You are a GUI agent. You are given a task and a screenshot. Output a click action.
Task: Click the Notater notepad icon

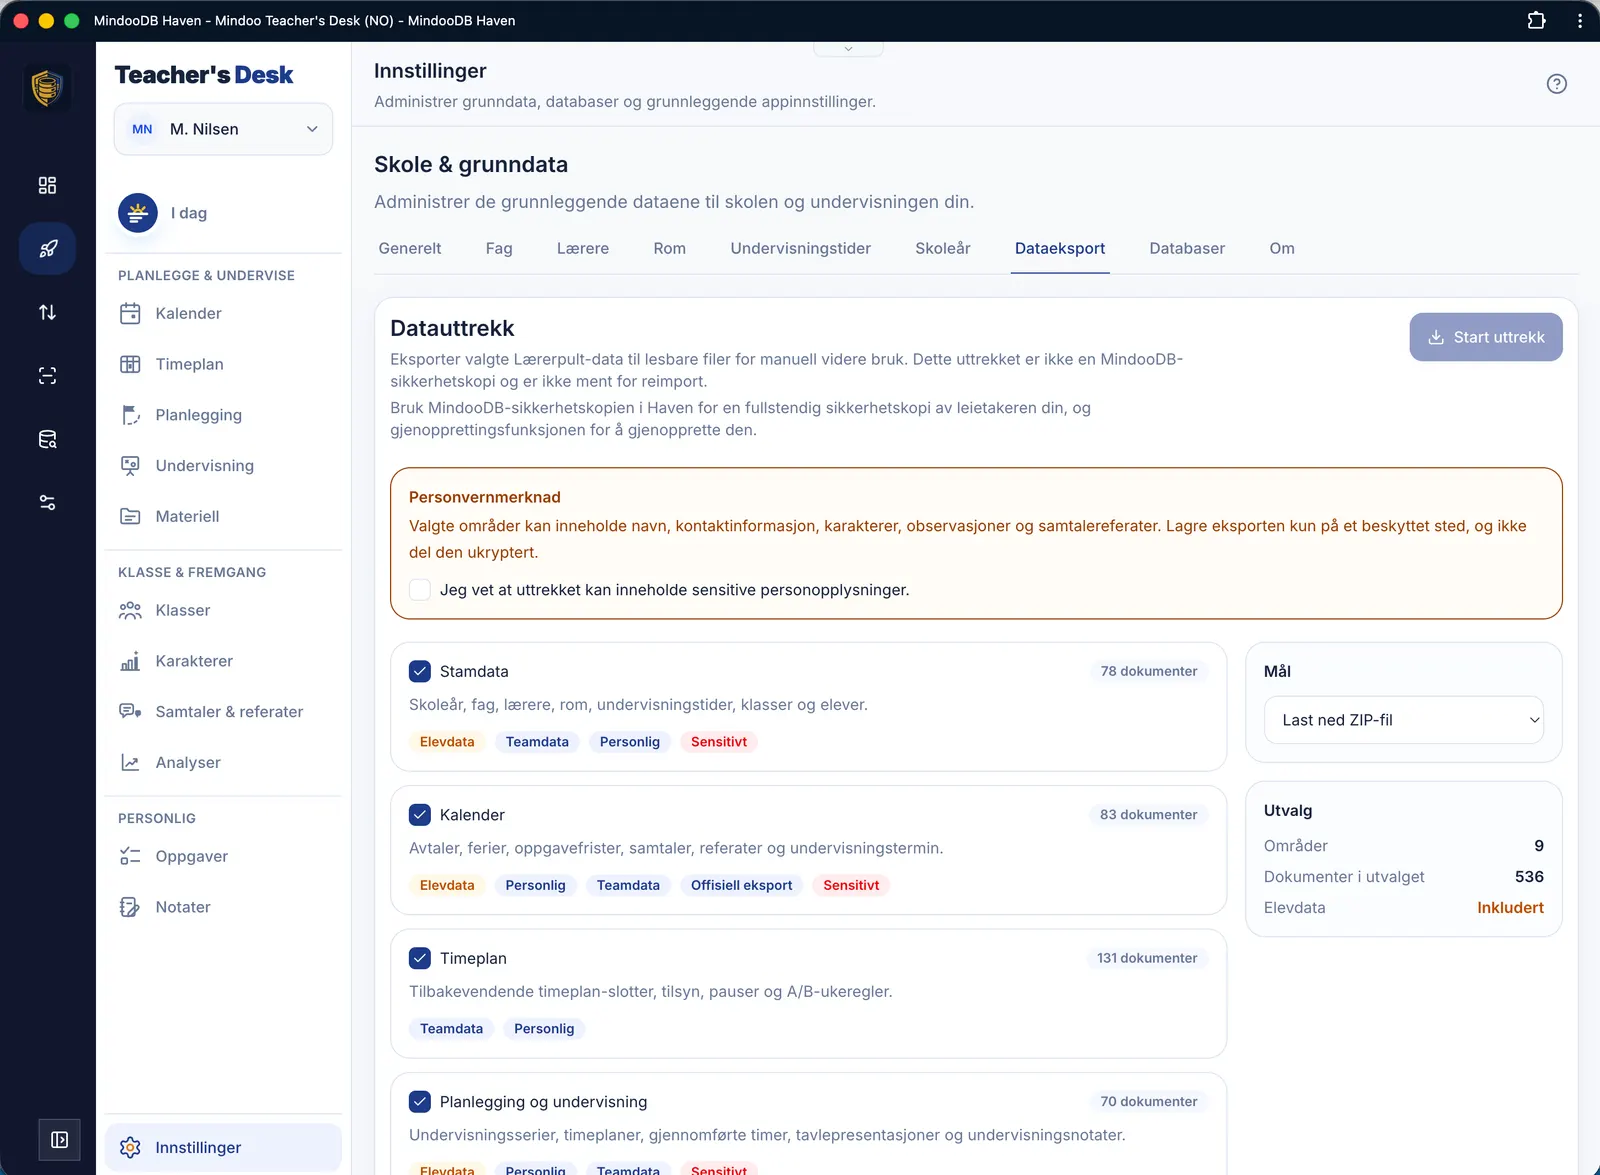pos(130,907)
